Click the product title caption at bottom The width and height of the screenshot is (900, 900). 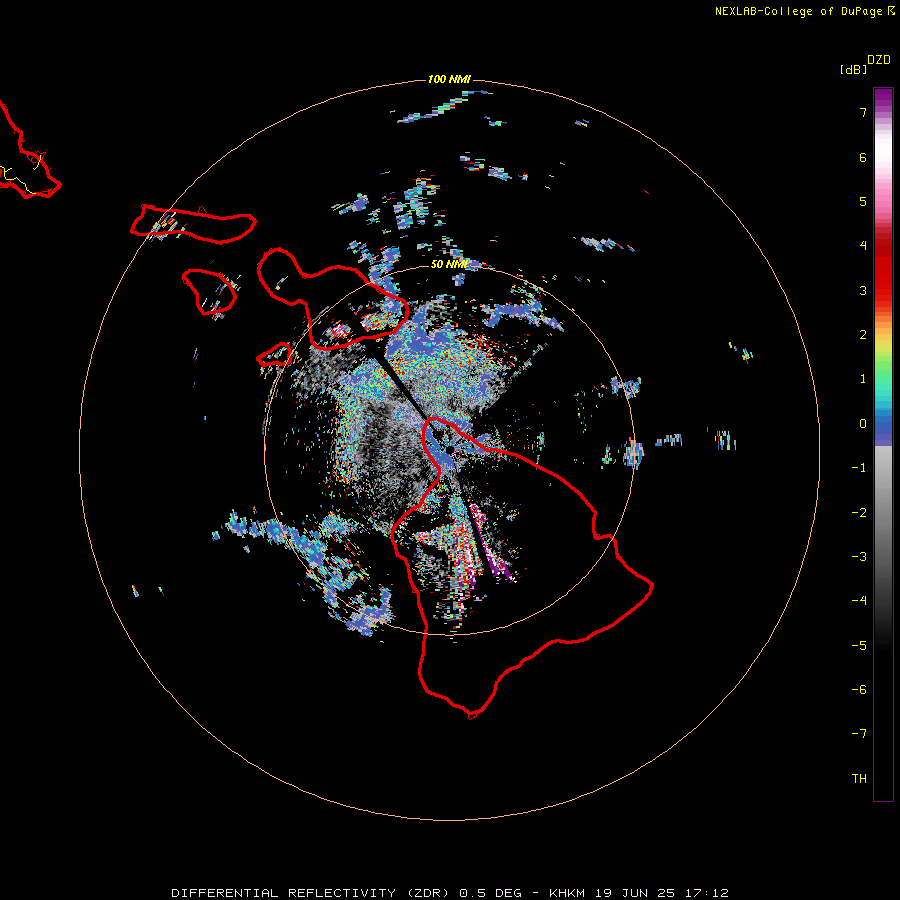click(450, 893)
